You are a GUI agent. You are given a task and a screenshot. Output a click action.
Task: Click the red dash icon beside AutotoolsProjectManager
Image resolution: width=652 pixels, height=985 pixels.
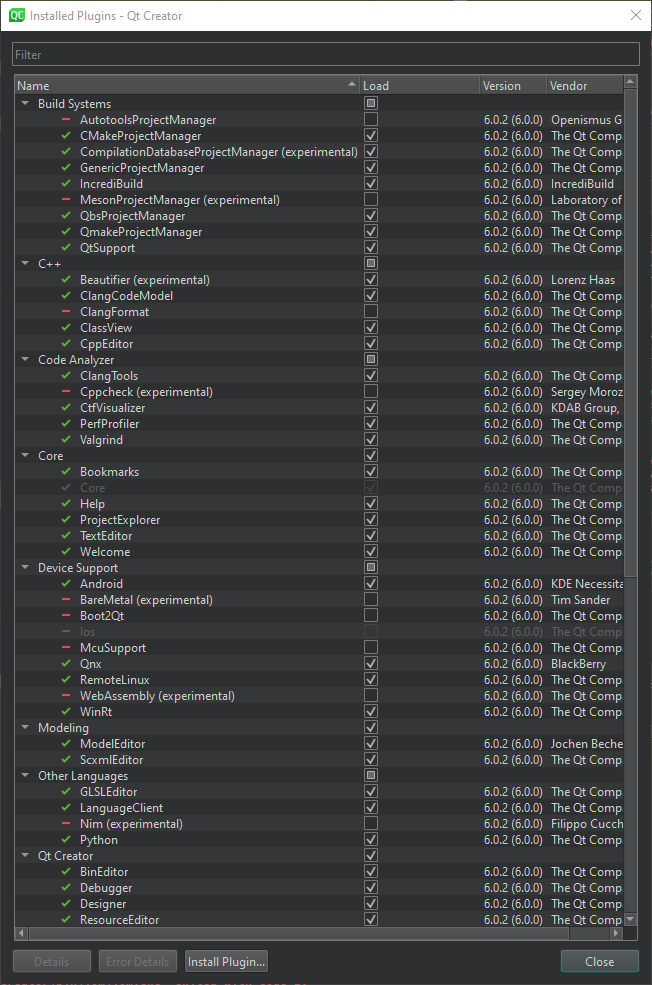coord(66,120)
